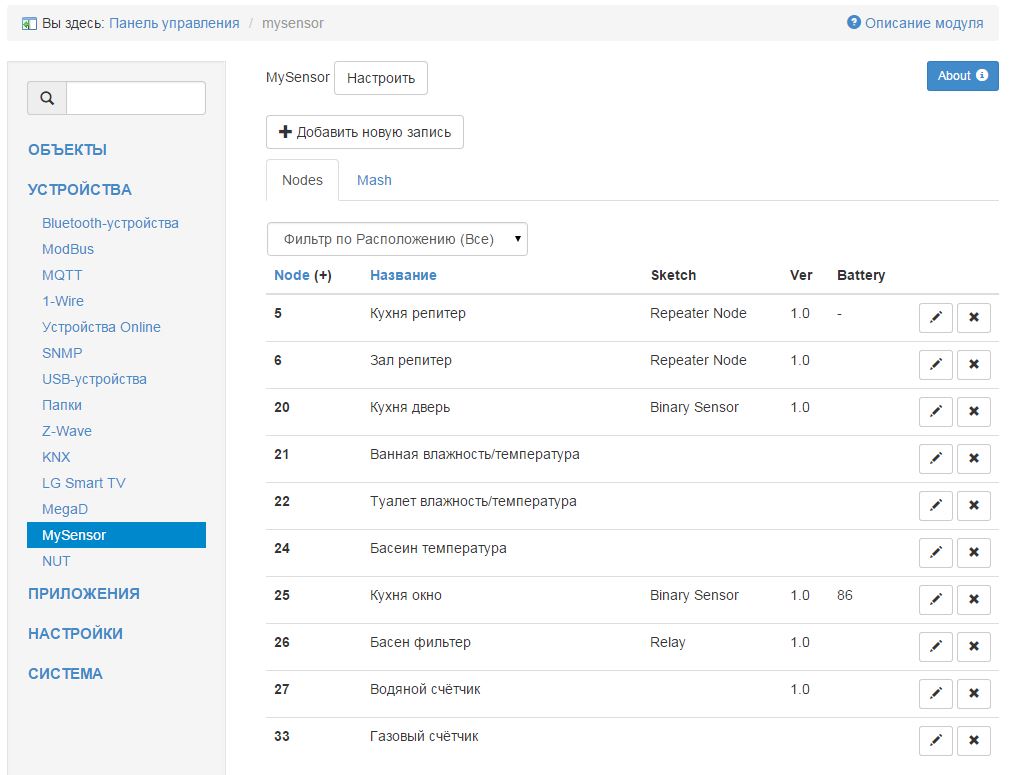Edit the Кухня репитер node with pencil icon
The width and height of the screenshot is (1013, 775).
935,318
